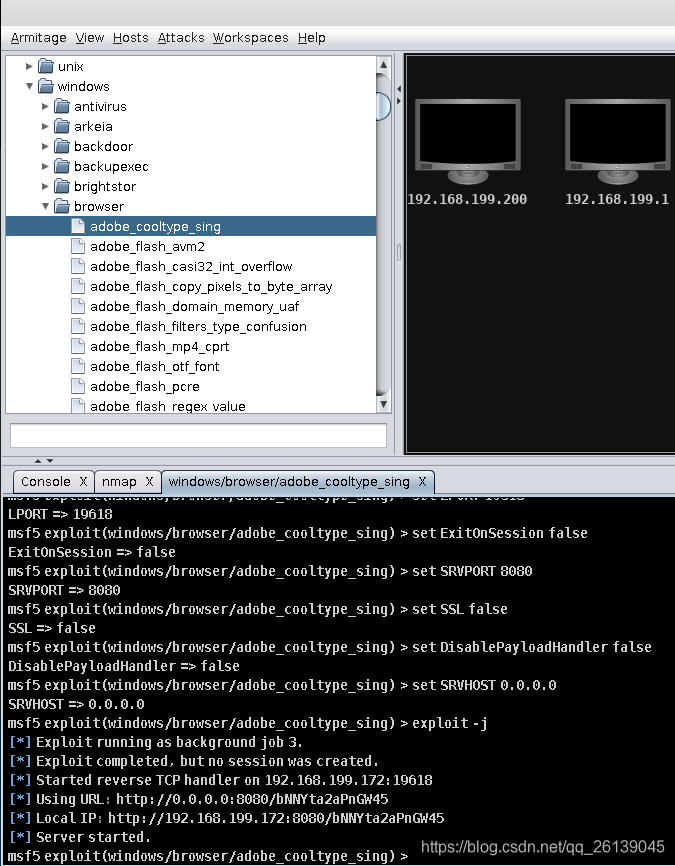675x866 pixels.
Task: Click the backdoor folder icon
Action: point(62,146)
